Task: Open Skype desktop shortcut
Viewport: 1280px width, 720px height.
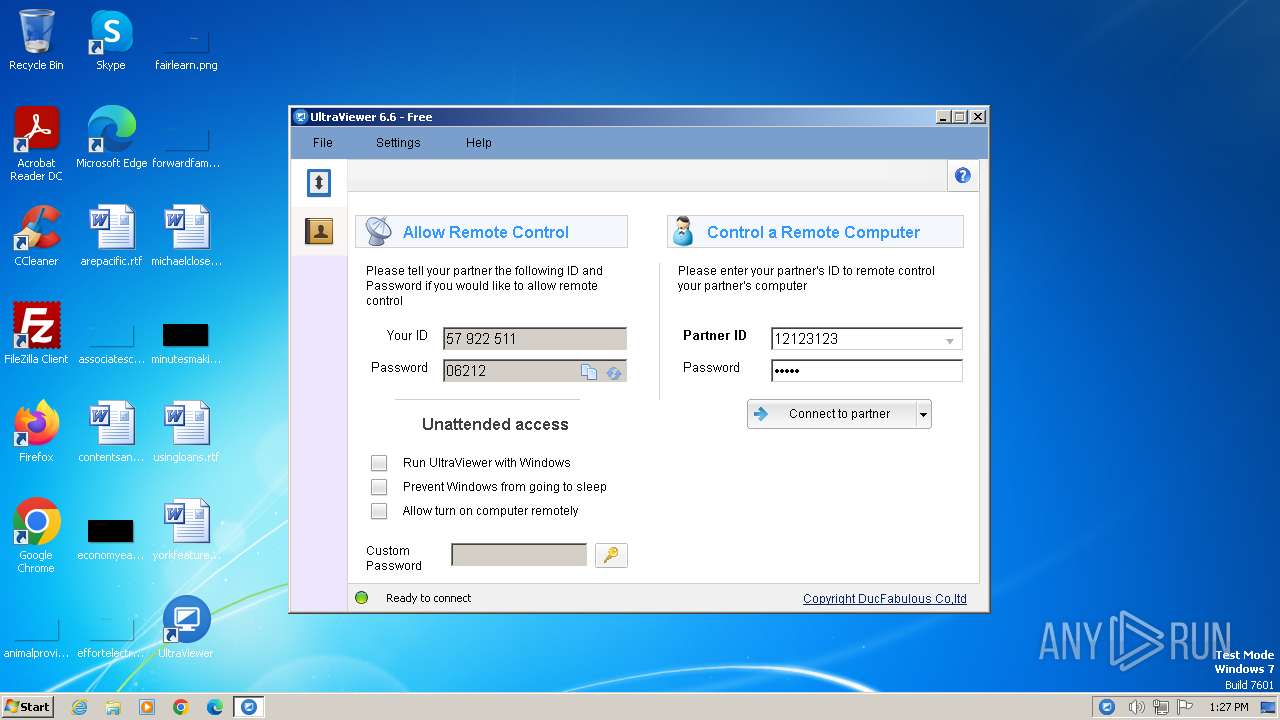Action: coord(111,40)
